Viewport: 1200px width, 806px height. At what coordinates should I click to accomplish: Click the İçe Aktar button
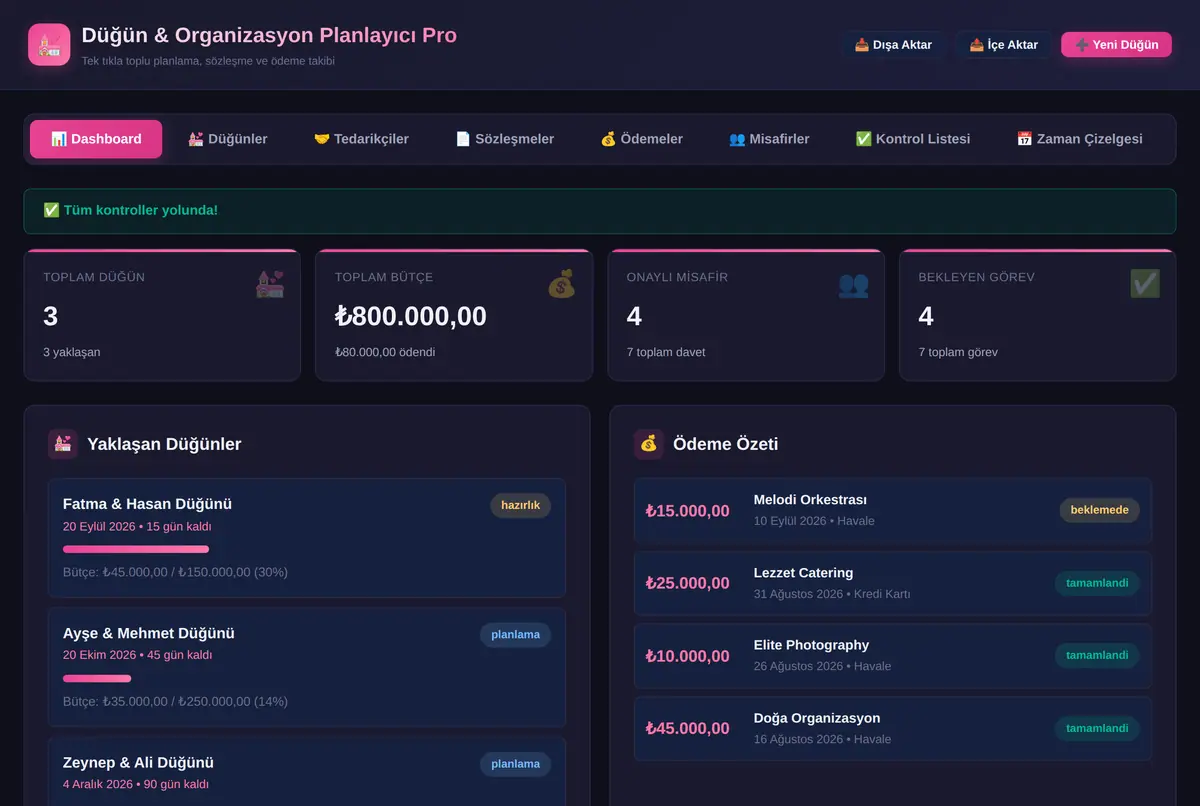coord(1003,45)
